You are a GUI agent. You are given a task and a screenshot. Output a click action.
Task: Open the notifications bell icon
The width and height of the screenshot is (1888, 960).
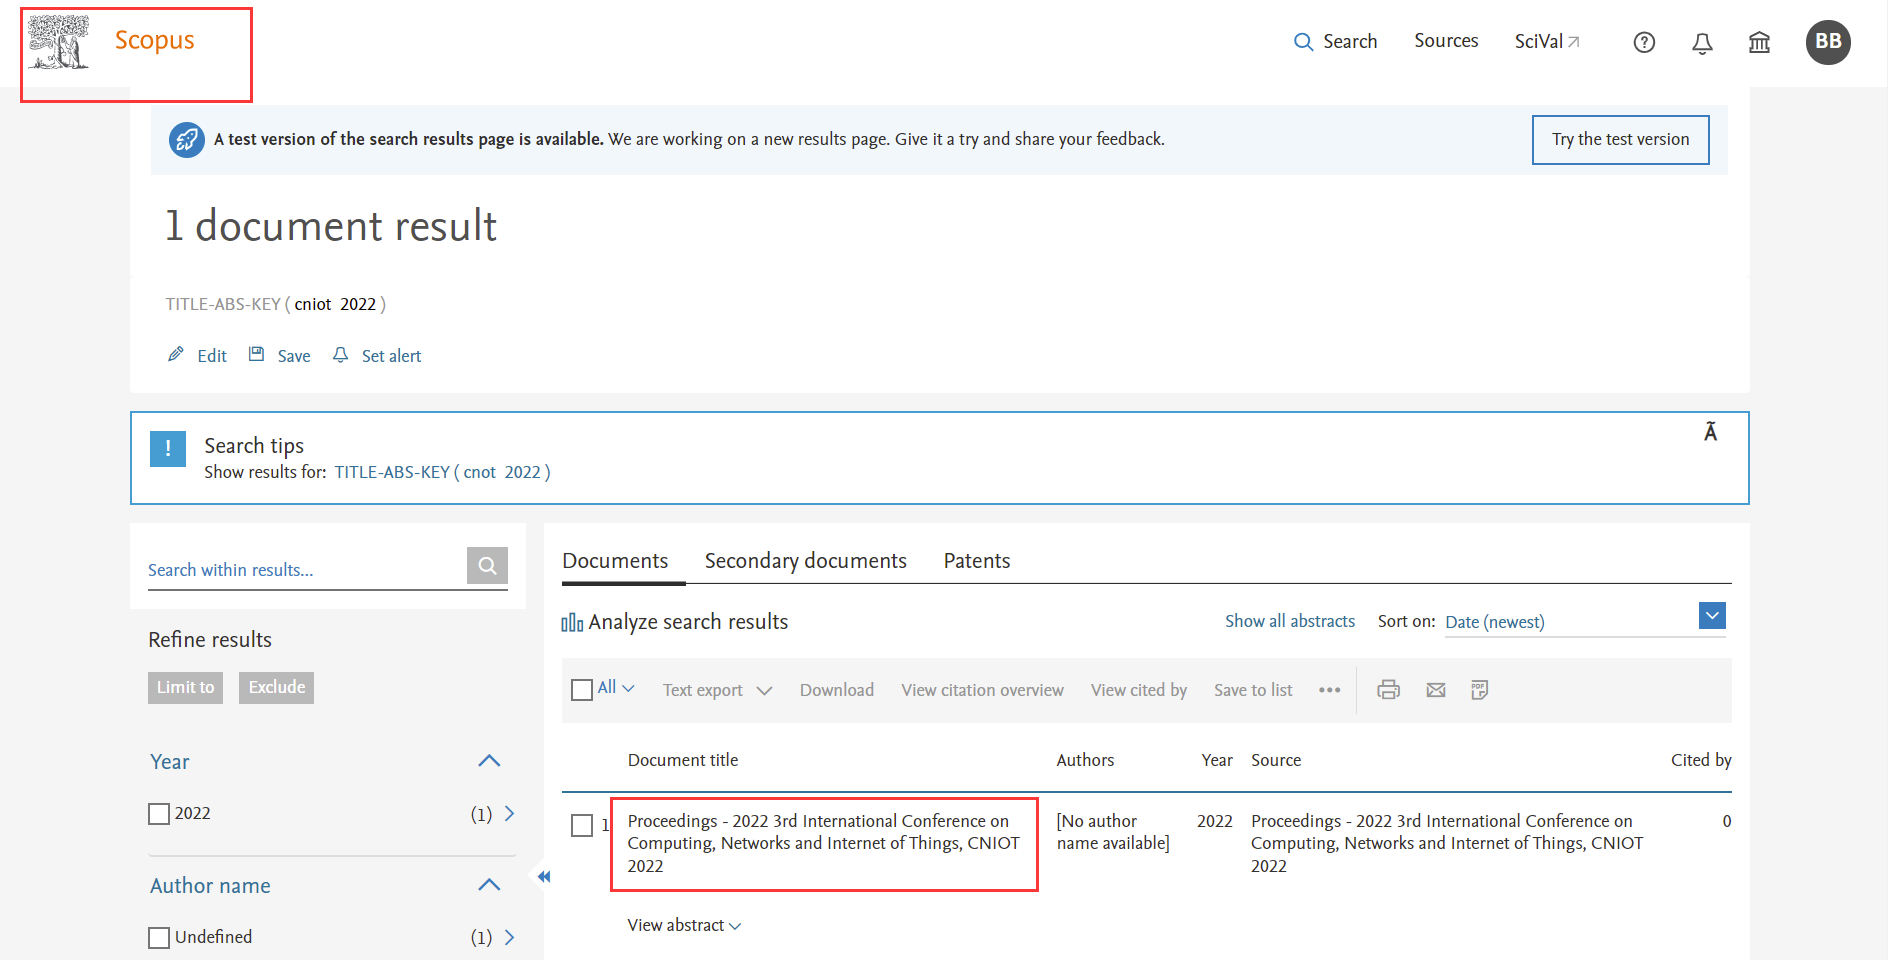point(1702,42)
